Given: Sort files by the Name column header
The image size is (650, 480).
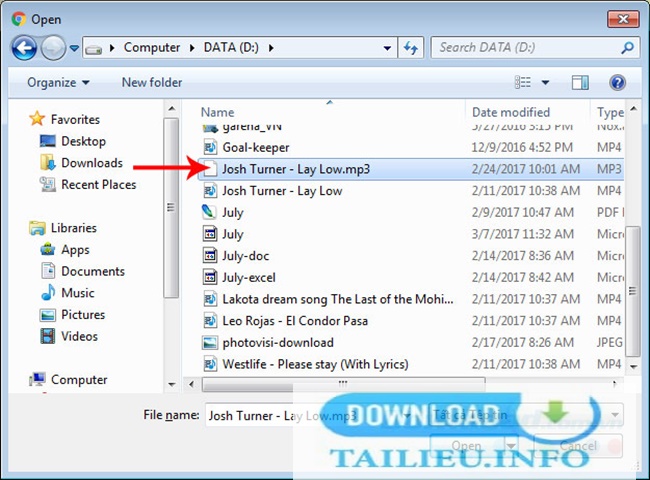Looking at the screenshot, I should click(x=218, y=112).
